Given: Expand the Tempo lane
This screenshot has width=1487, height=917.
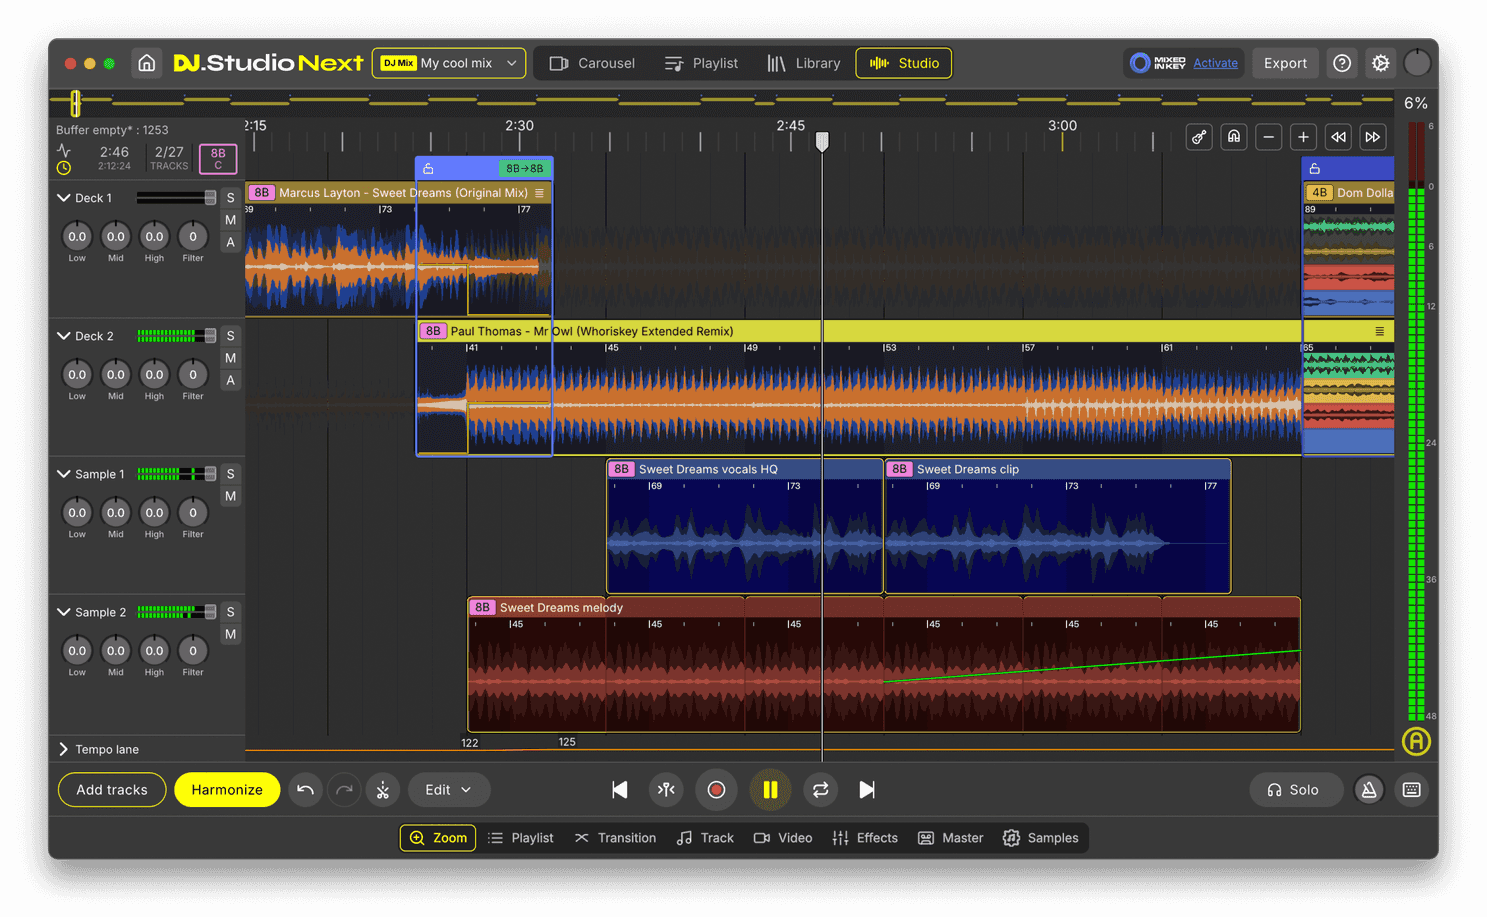Looking at the screenshot, I should [x=64, y=749].
